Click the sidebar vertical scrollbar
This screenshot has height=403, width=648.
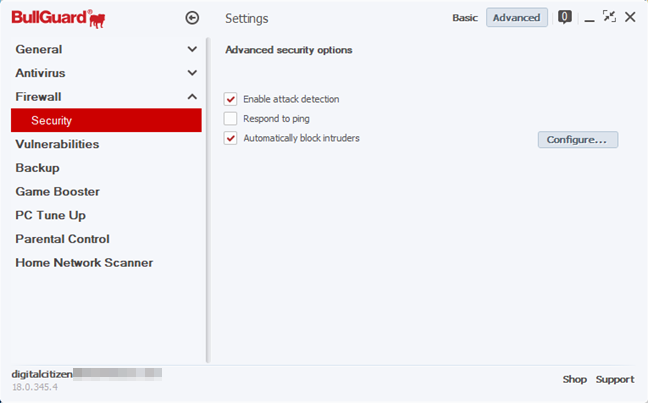coord(208,200)
